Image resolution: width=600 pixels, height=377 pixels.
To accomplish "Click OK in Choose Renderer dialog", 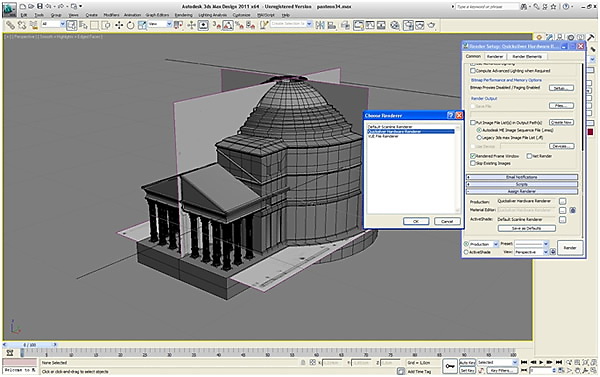I will pyautogui.click(x=416, y=221).
